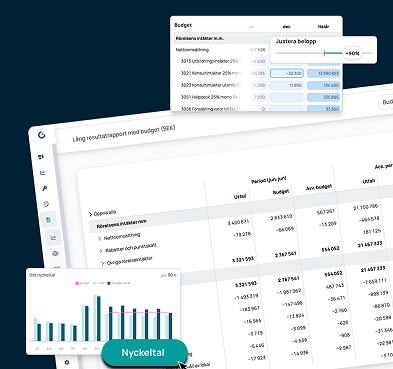
Task: Click the sidebar icon below teal chart icon
Action: [x=55, y=254]
